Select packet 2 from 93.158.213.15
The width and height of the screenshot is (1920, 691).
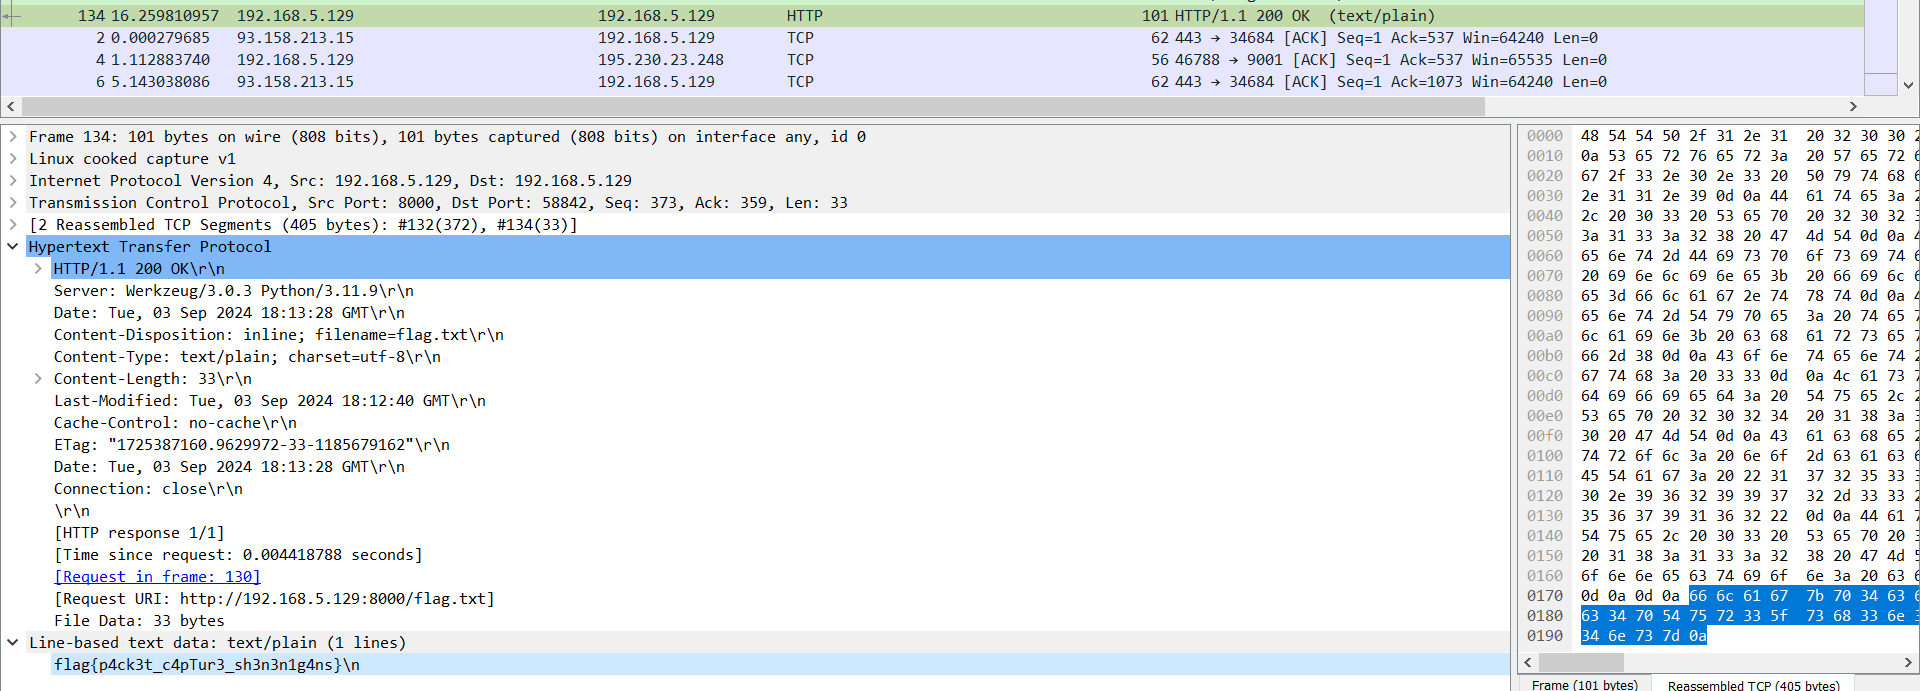point(930,38)
